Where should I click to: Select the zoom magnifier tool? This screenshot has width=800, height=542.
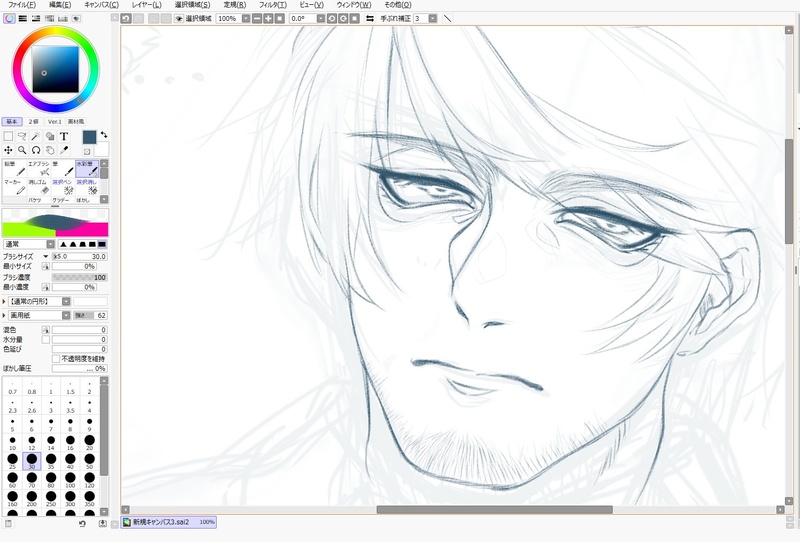click(x=22, y=150)
